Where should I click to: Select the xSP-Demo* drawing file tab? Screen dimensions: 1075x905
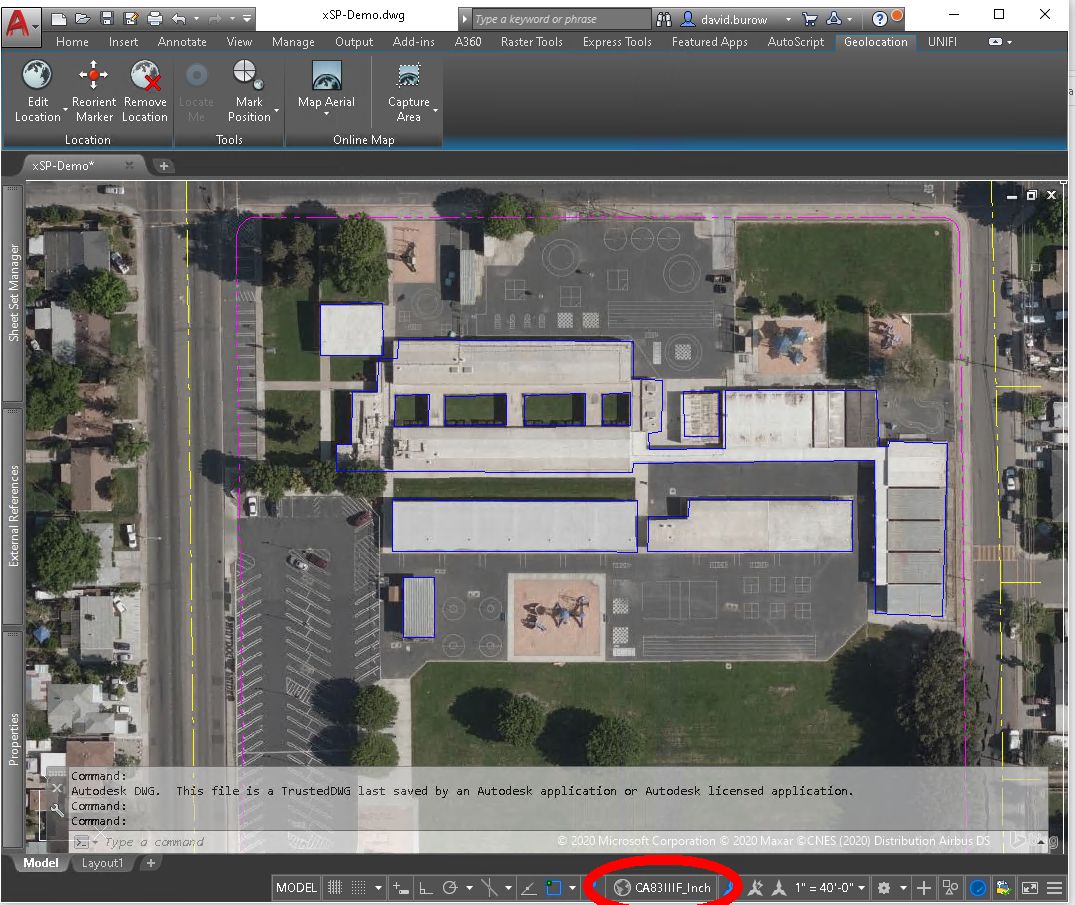click(x=63, y=166)
